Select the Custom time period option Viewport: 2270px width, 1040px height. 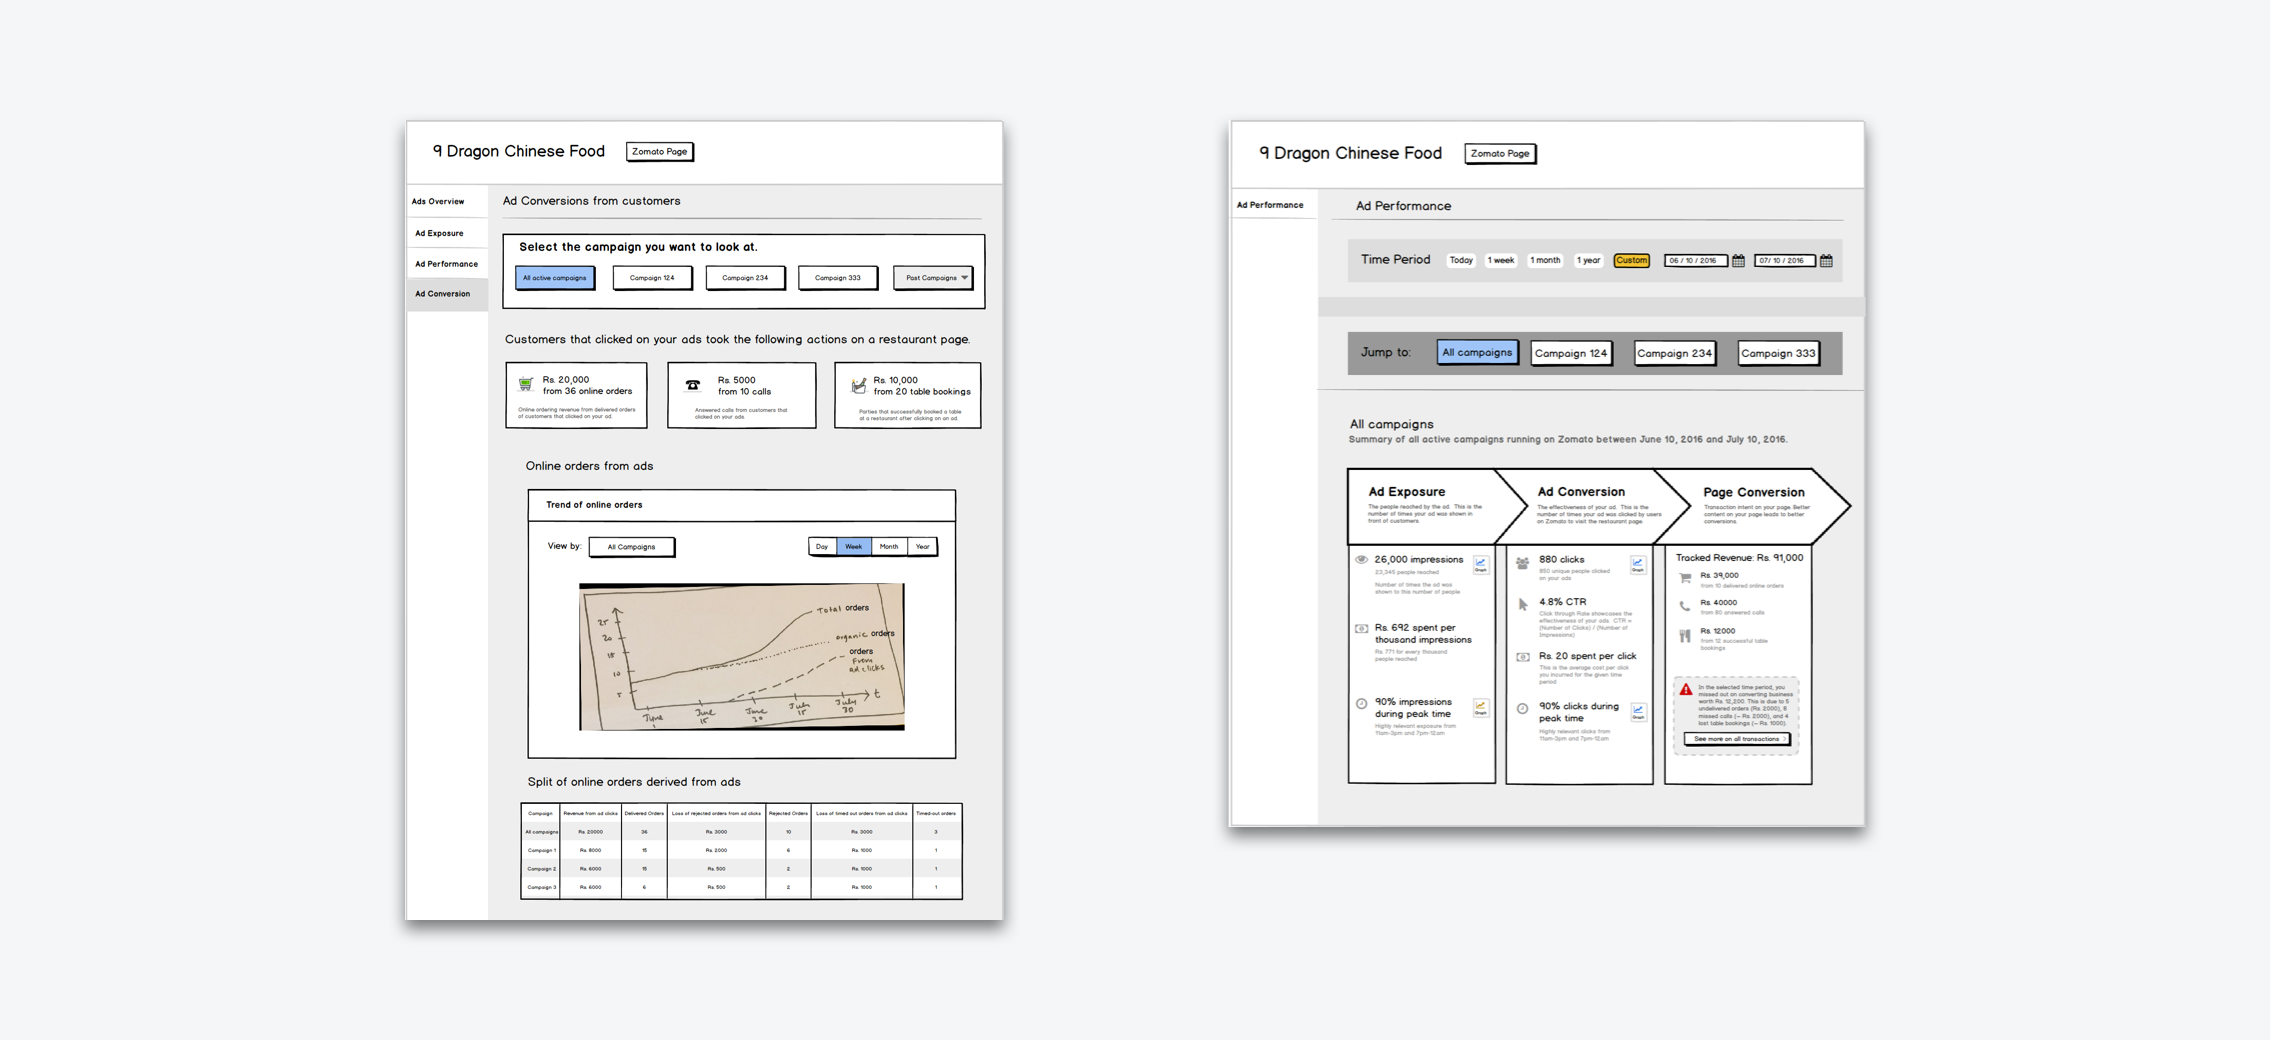coord(1631,261)
